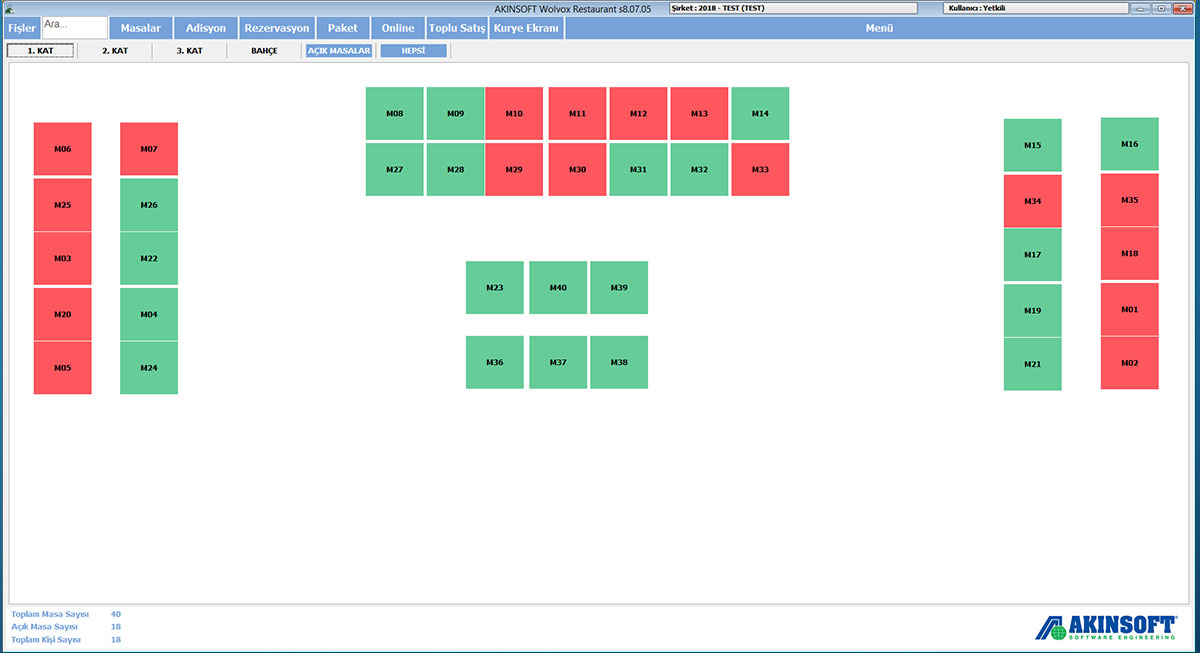Viewport: 1200px width, 653px height.
Task: Go to the Rezervasyon tab
Action: [277, 28]
